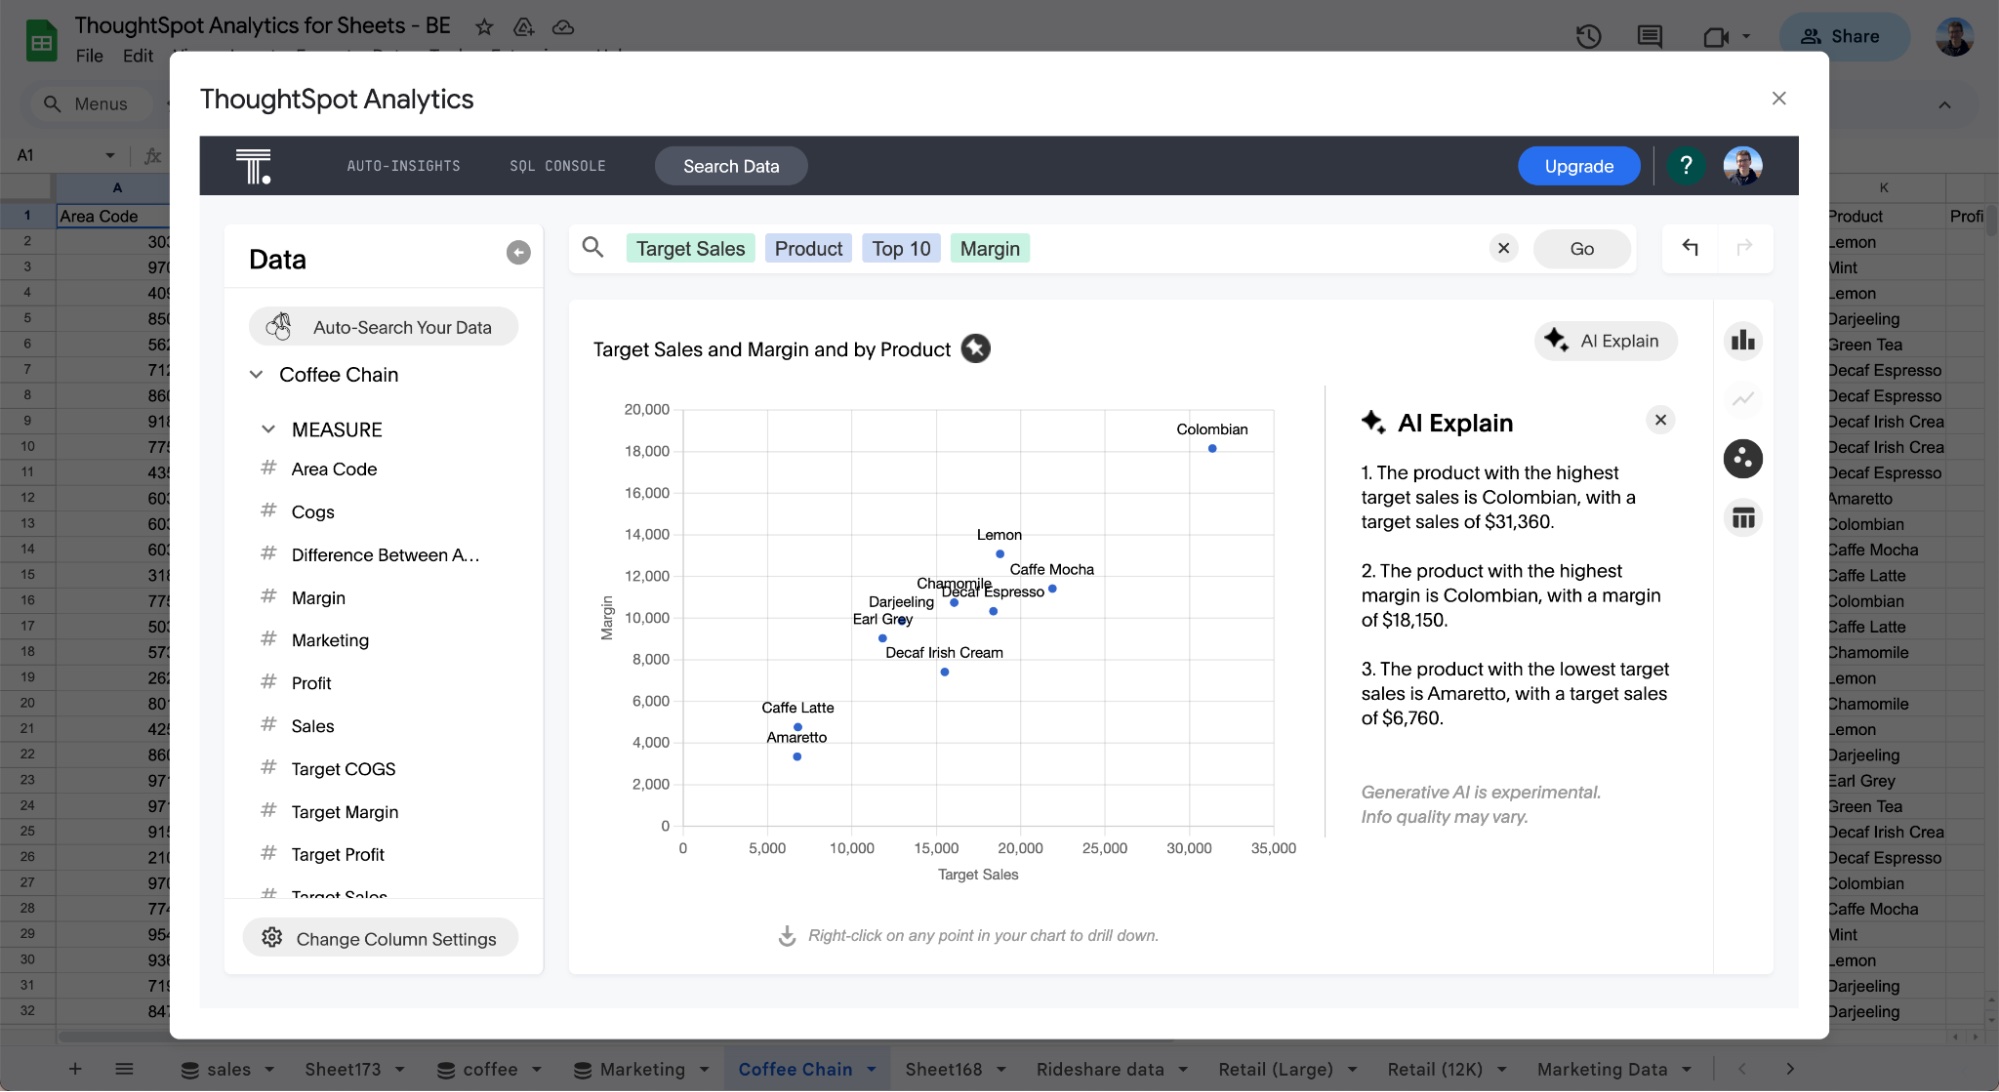Click the Top 10 search token
The width and height of the screenshot is (1999, 1092).
click(x=900, y=248)
